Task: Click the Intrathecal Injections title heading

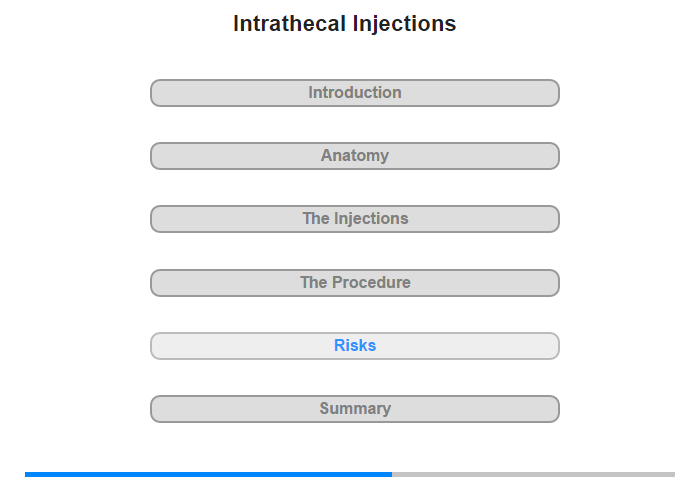Action: 345,24
